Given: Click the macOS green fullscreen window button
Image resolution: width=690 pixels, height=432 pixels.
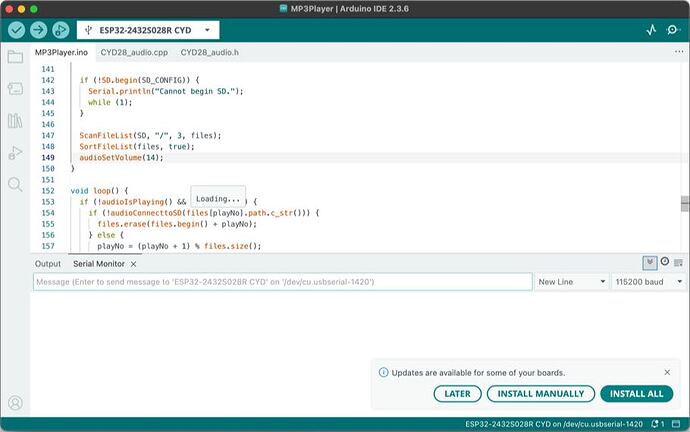Looking at the screenshot, I should pos(34,9).
